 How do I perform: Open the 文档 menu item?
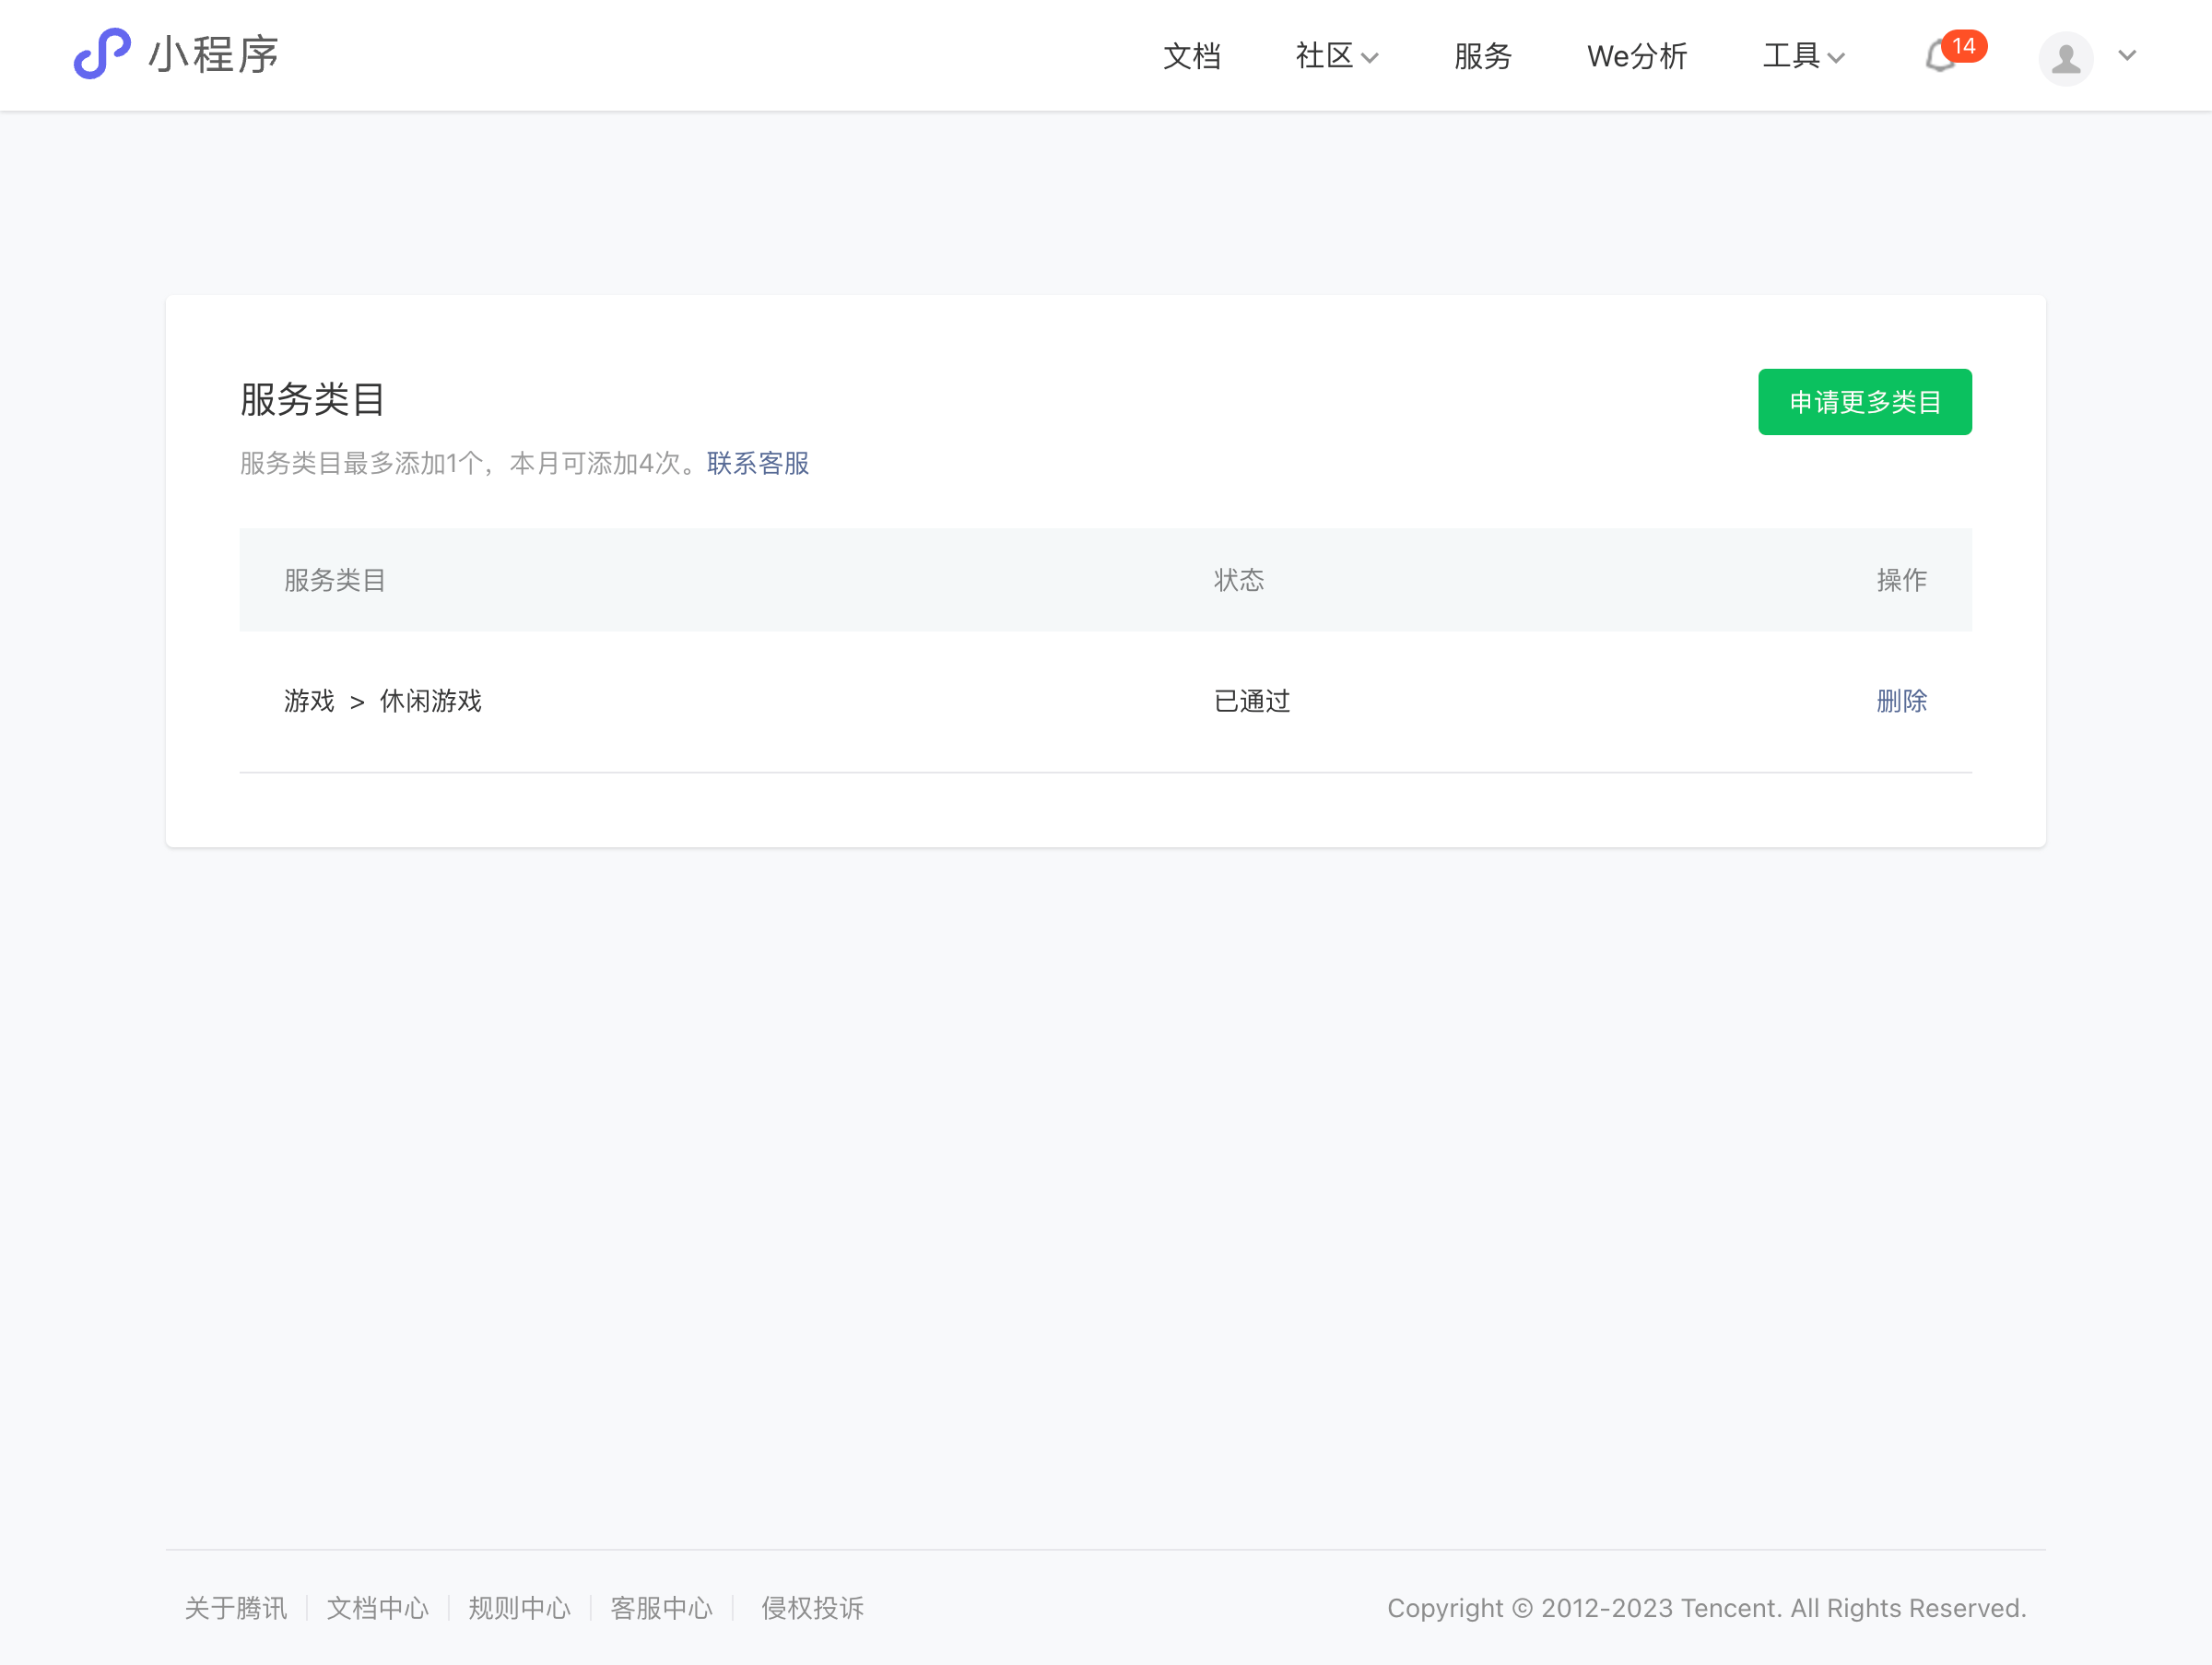[x=1191, y=56]
